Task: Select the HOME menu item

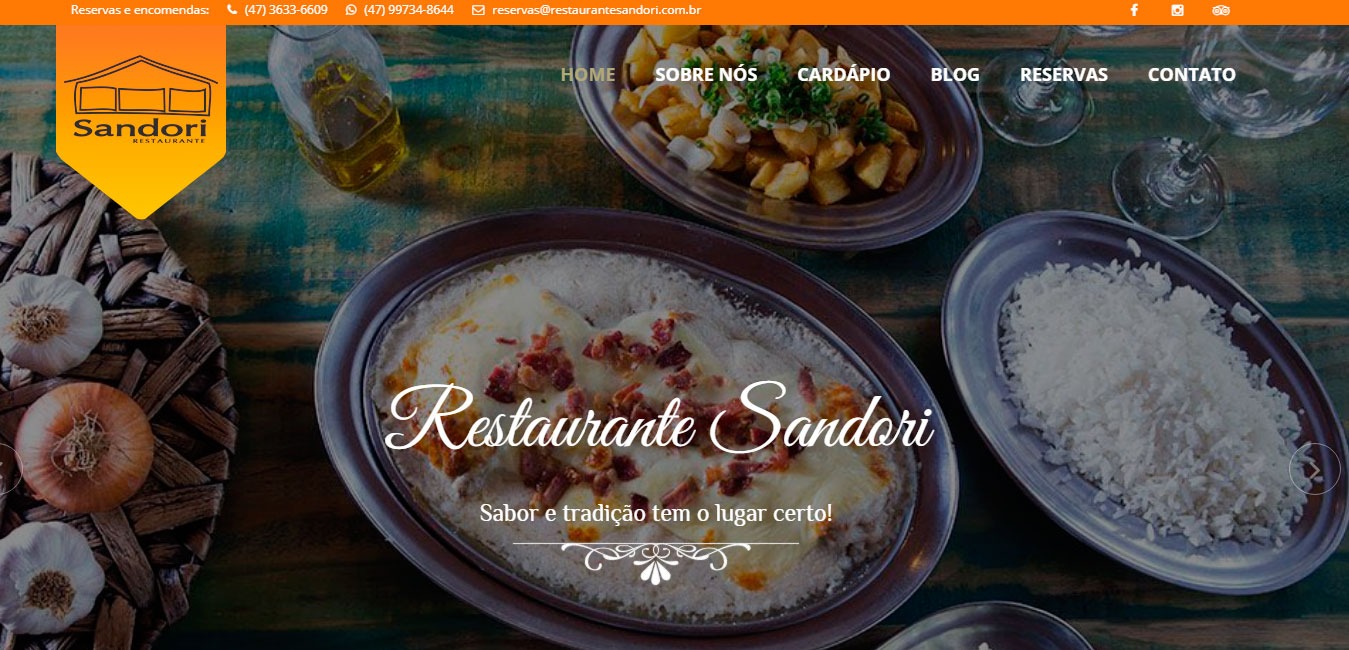Action: tap(588, 74)
